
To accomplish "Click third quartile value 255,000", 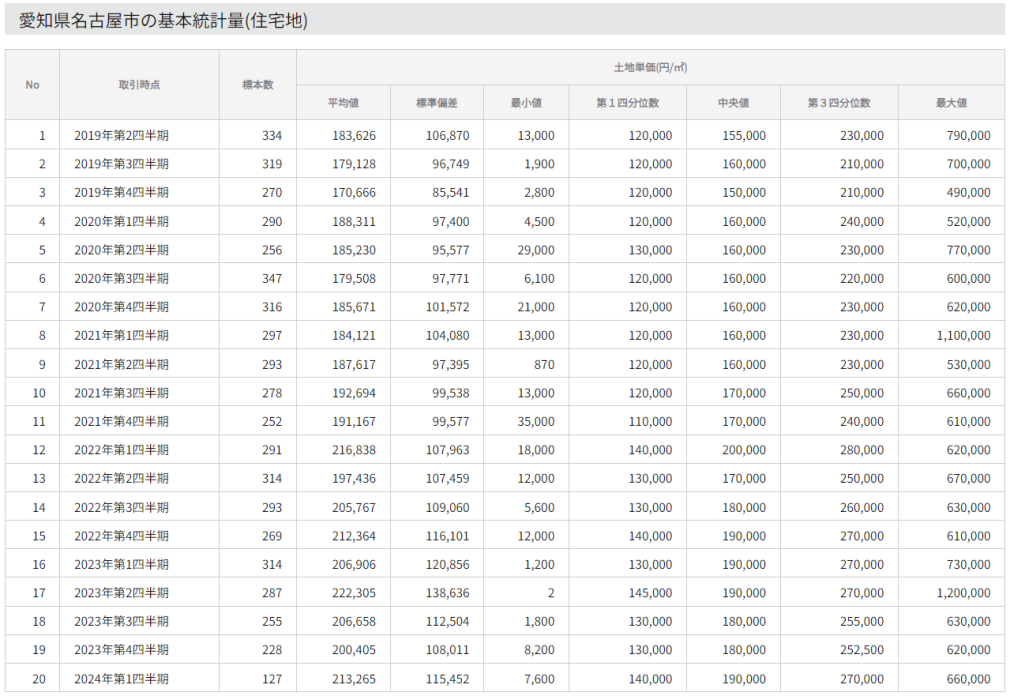I will 862,621.
